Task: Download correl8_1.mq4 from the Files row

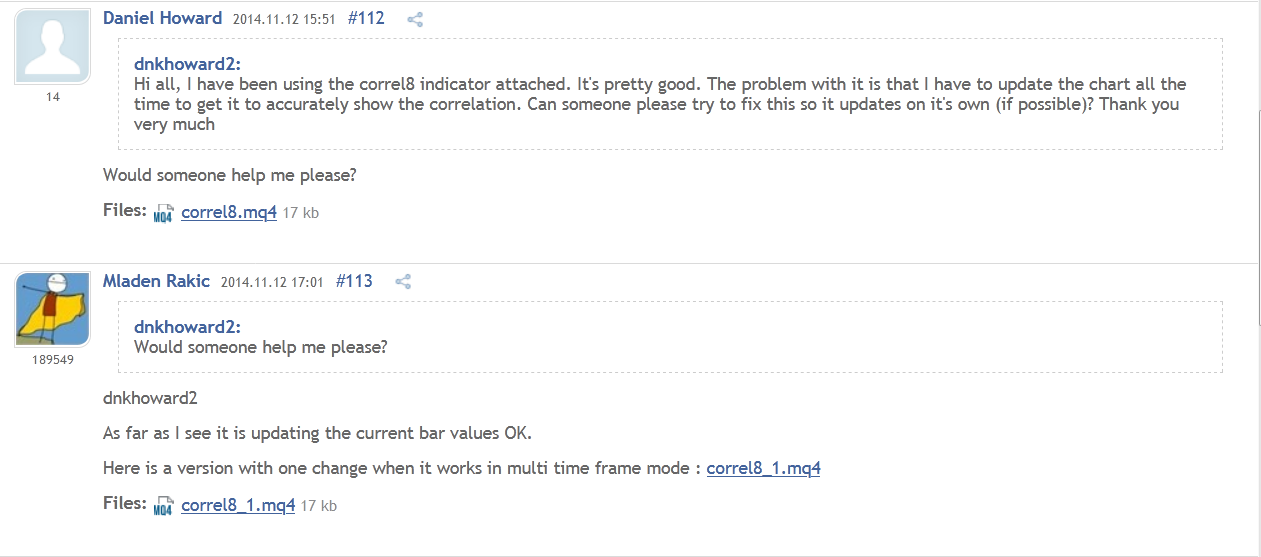Action: (238, 505)
